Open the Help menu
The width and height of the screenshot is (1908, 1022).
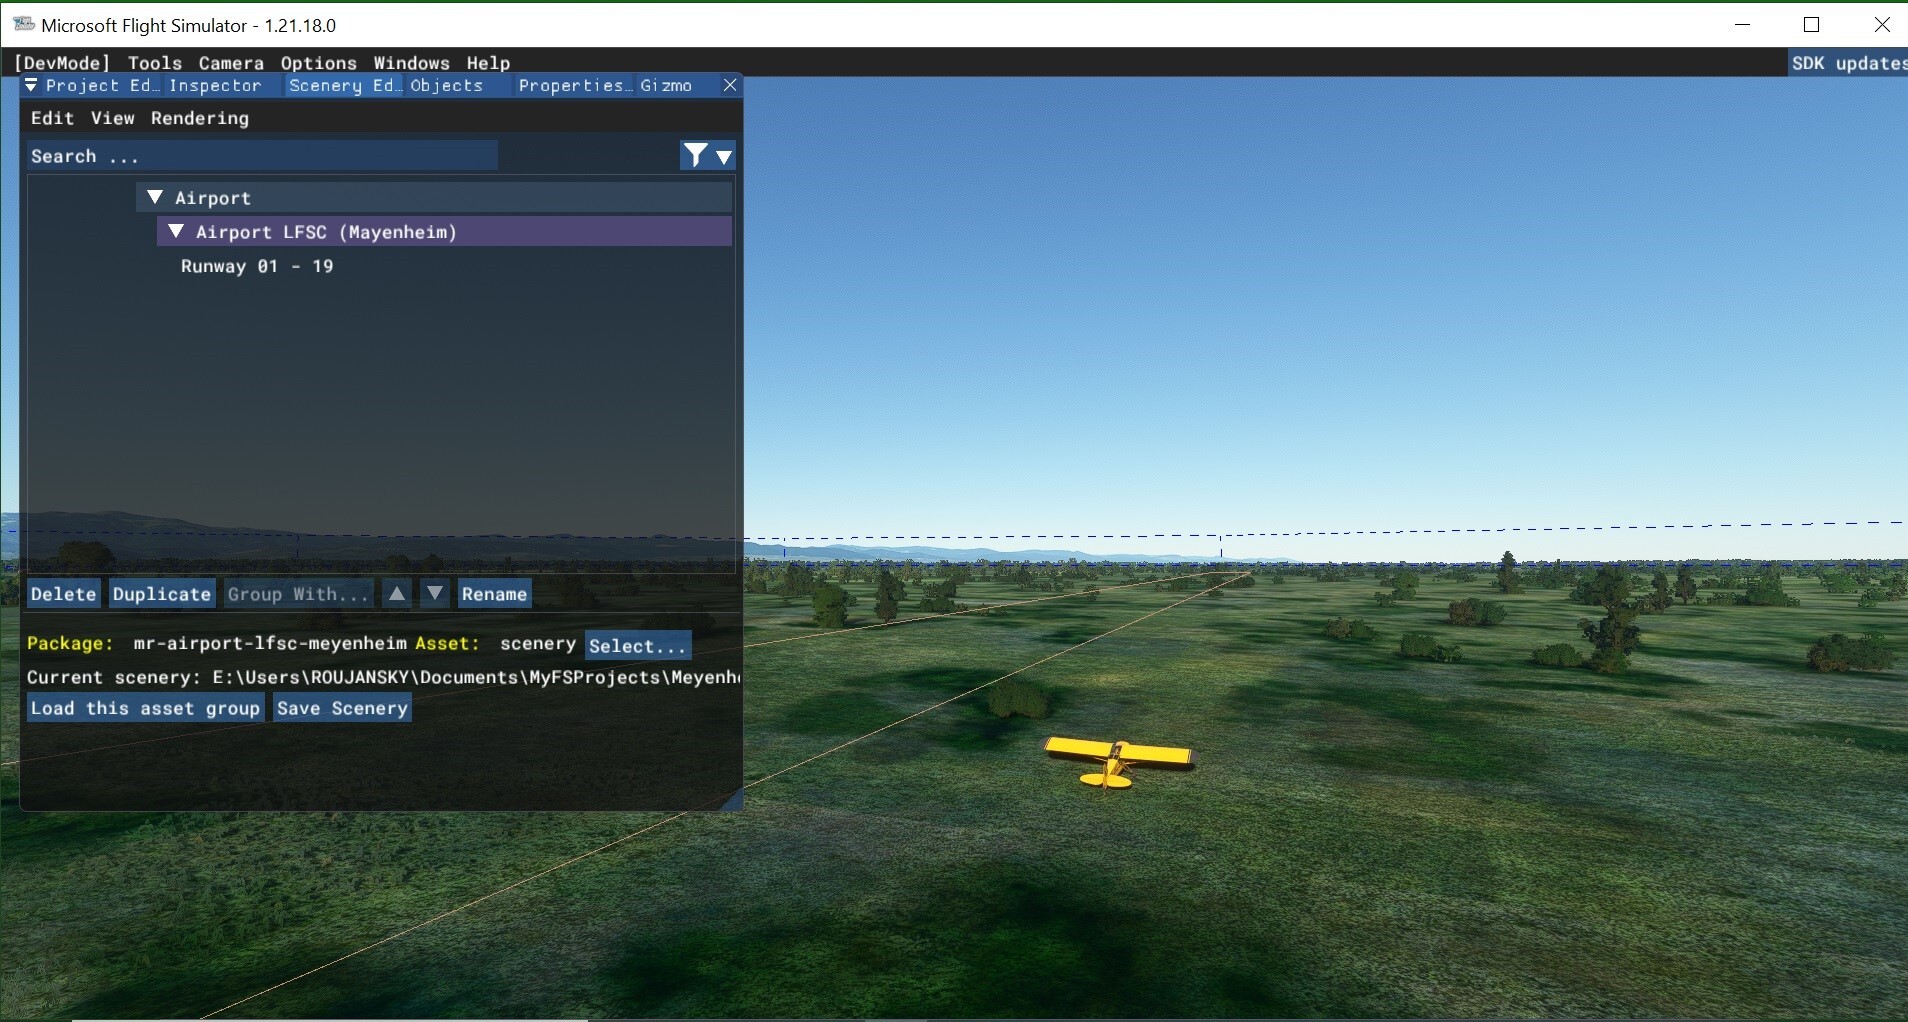point(488,63)
